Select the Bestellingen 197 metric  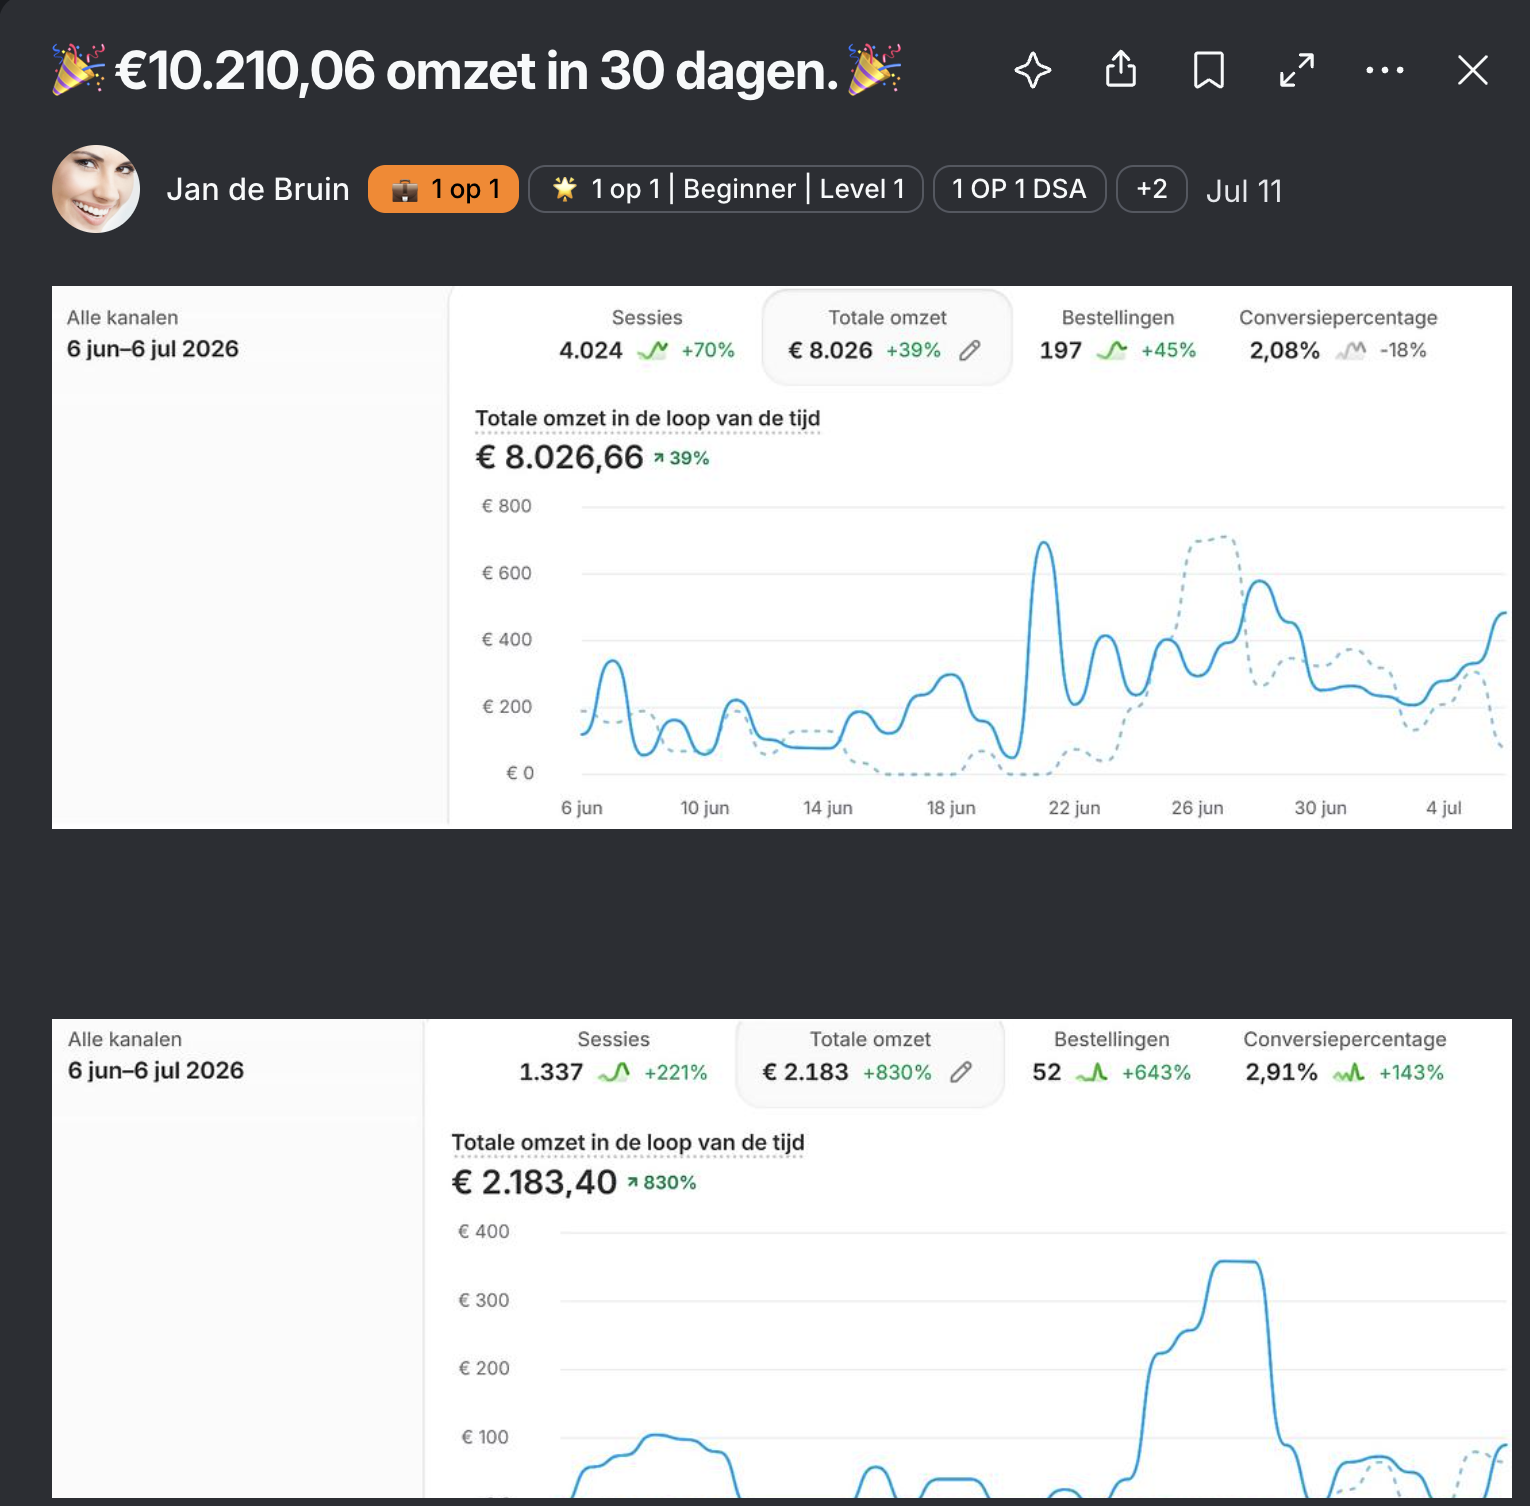[1118, 334]
